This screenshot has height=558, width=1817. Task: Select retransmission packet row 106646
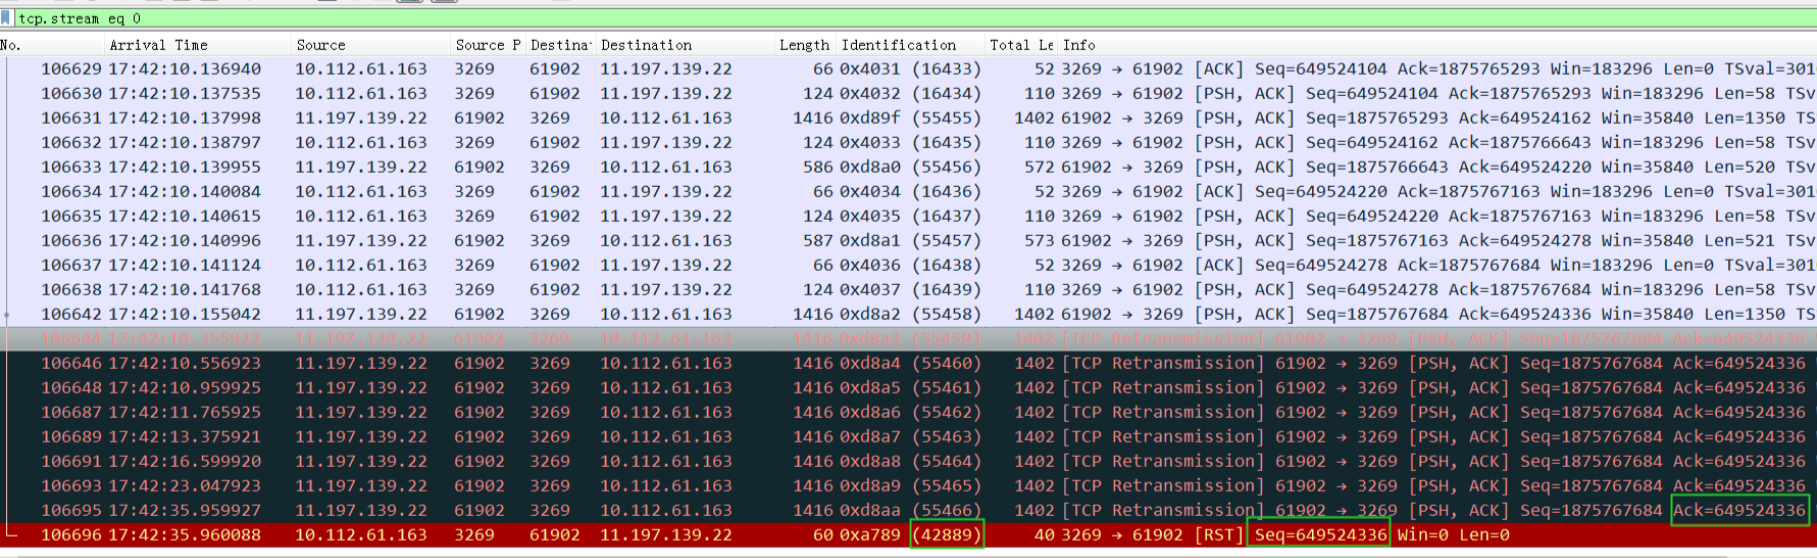[x=908, y=363]
